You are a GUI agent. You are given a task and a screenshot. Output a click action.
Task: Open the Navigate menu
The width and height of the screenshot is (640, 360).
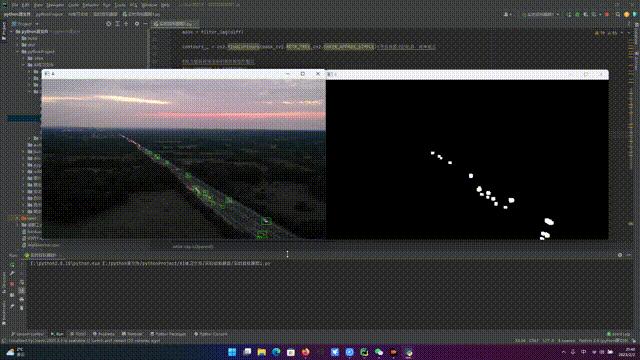[55, 5]
